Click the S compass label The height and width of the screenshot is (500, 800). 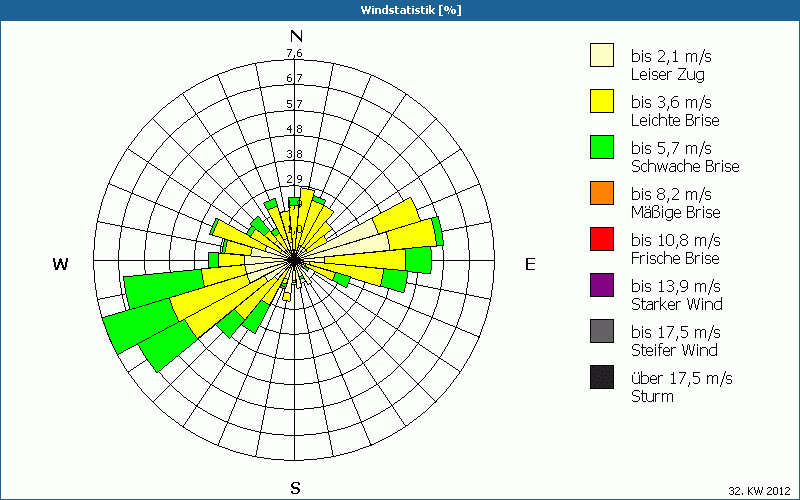pos(295,488)
